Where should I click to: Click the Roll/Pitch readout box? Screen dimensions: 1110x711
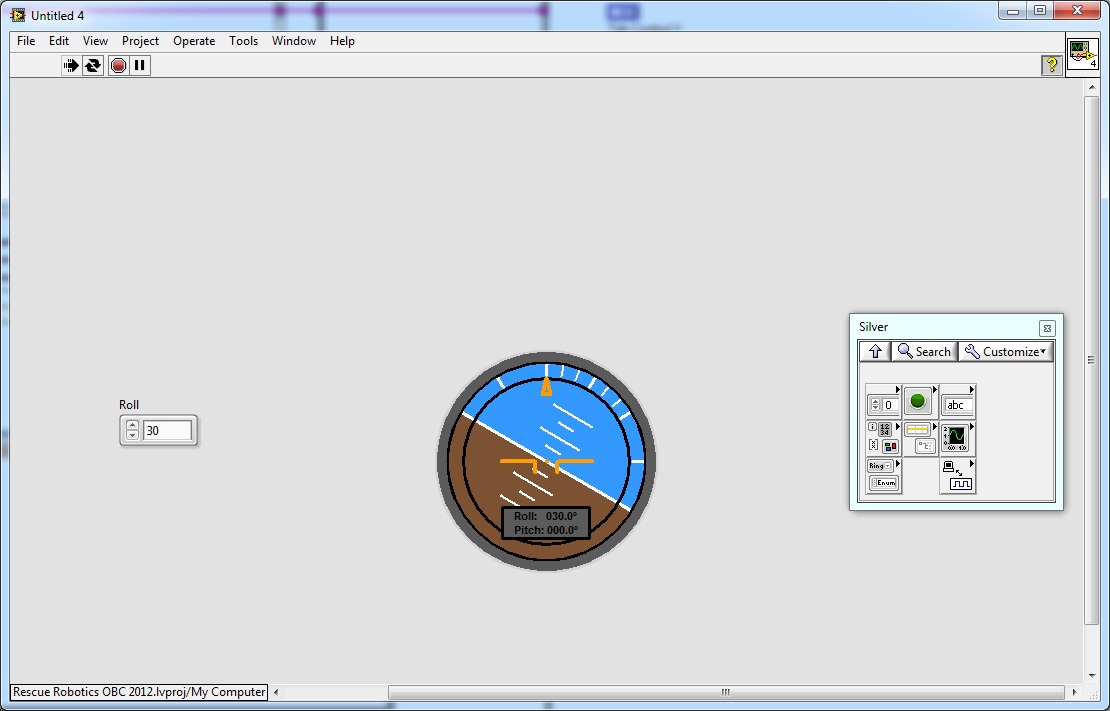click(545, 523)
